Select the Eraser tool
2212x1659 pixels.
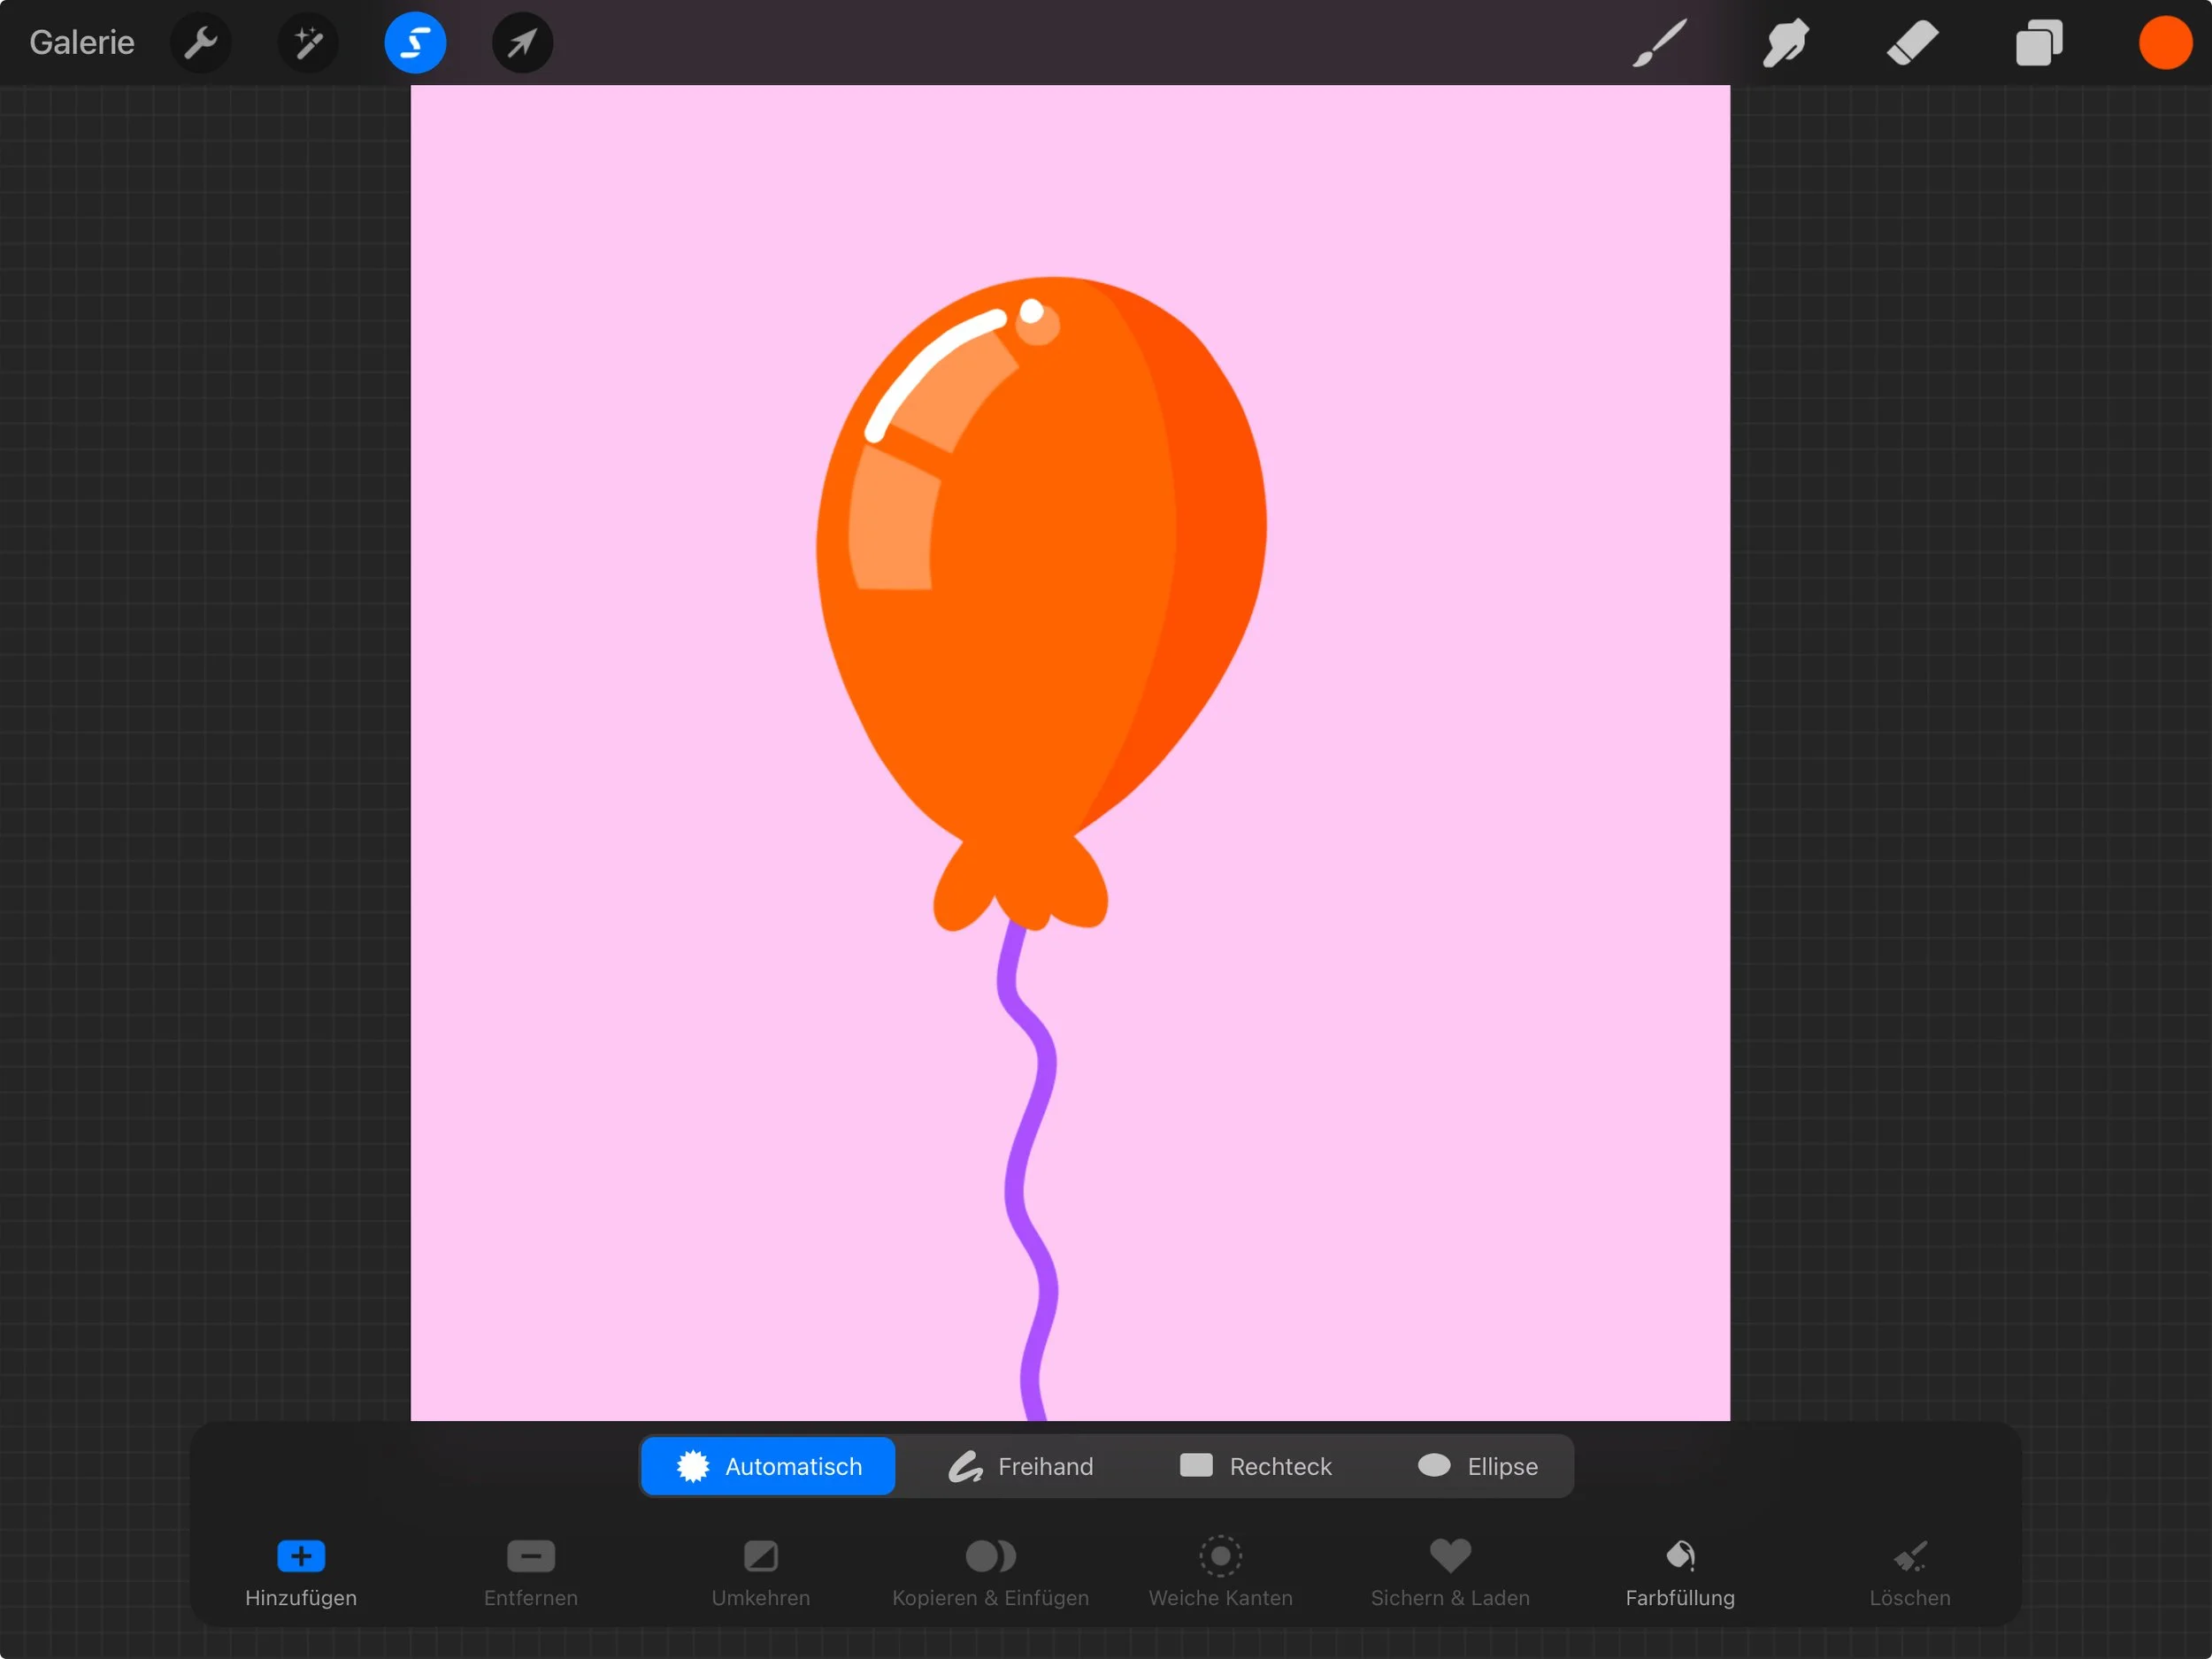tap(1912, 43)
